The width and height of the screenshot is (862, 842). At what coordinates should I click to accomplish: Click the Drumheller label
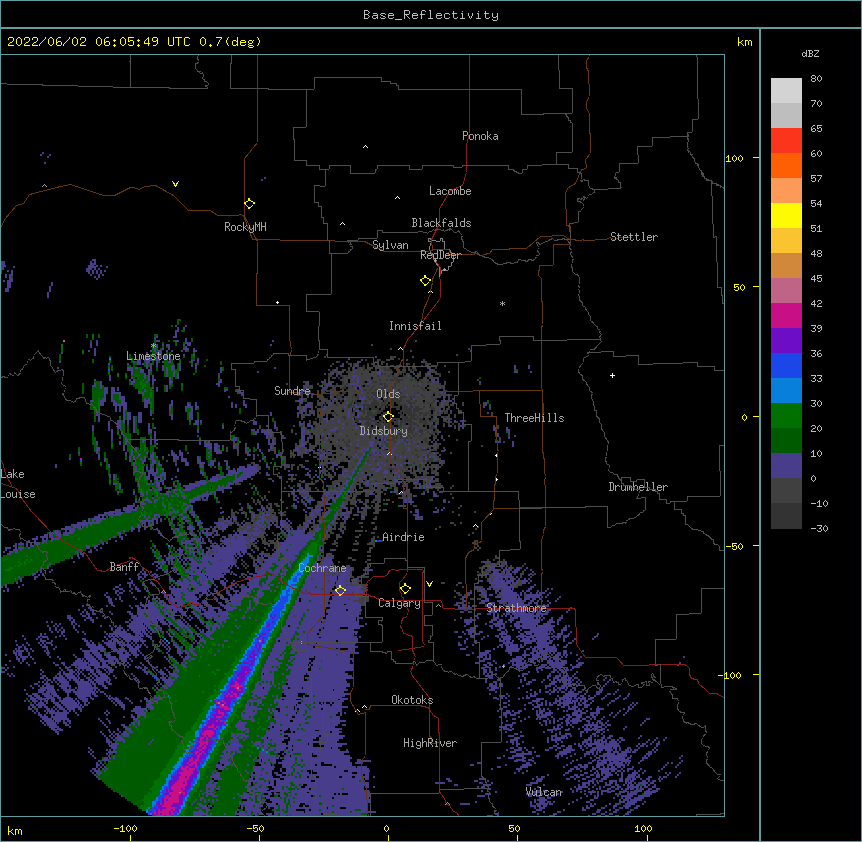tap(638, 487)
